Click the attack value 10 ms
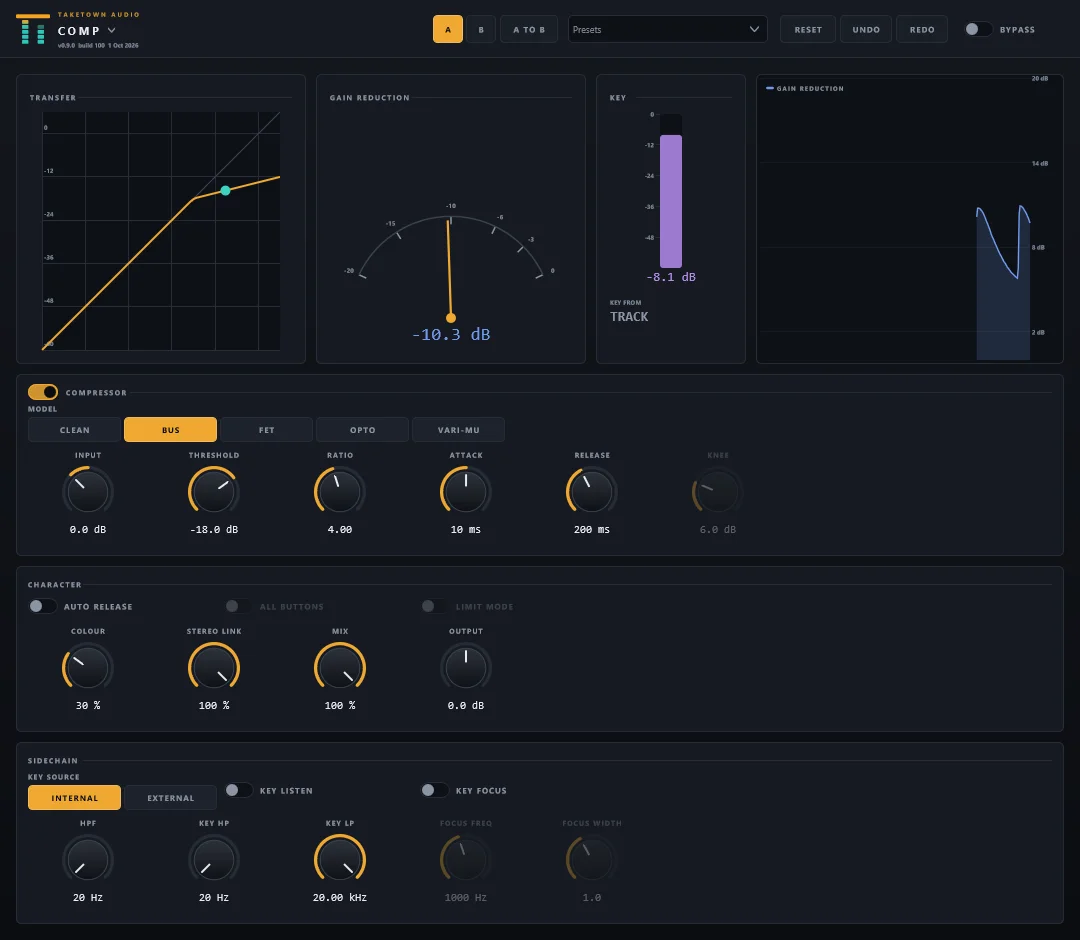Screen dimensions: 1080x940 [x=466, y=530]
